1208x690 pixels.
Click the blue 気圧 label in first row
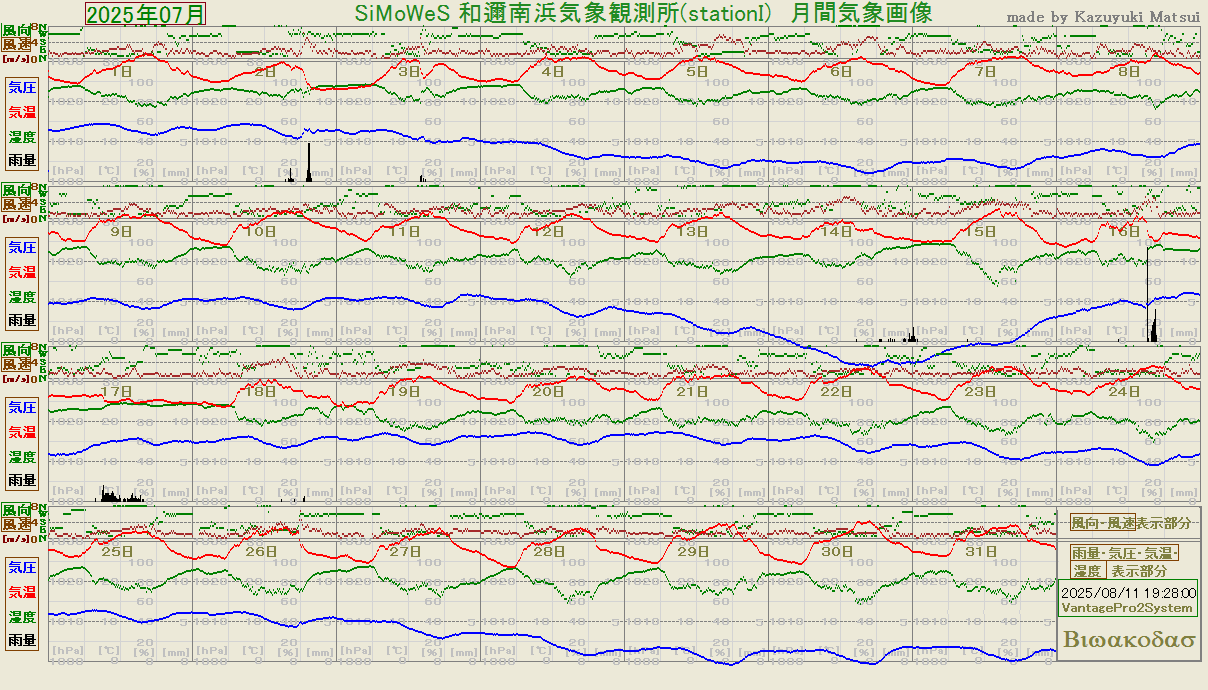pyautogui.click(x=23, y=86)
